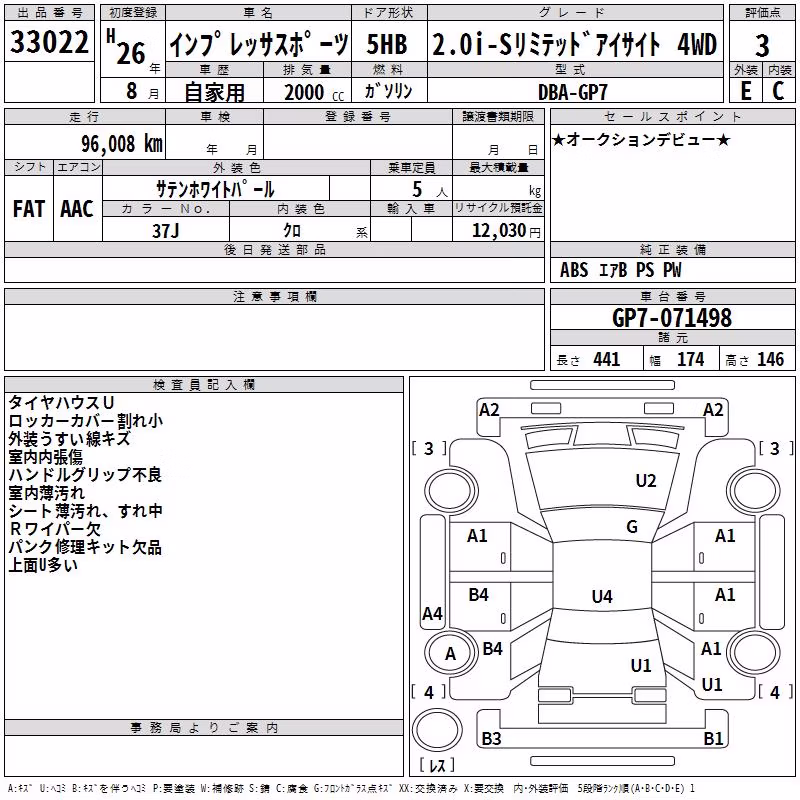
Task: Click the note 室内薄汚れ
Action: pos(46,493)
